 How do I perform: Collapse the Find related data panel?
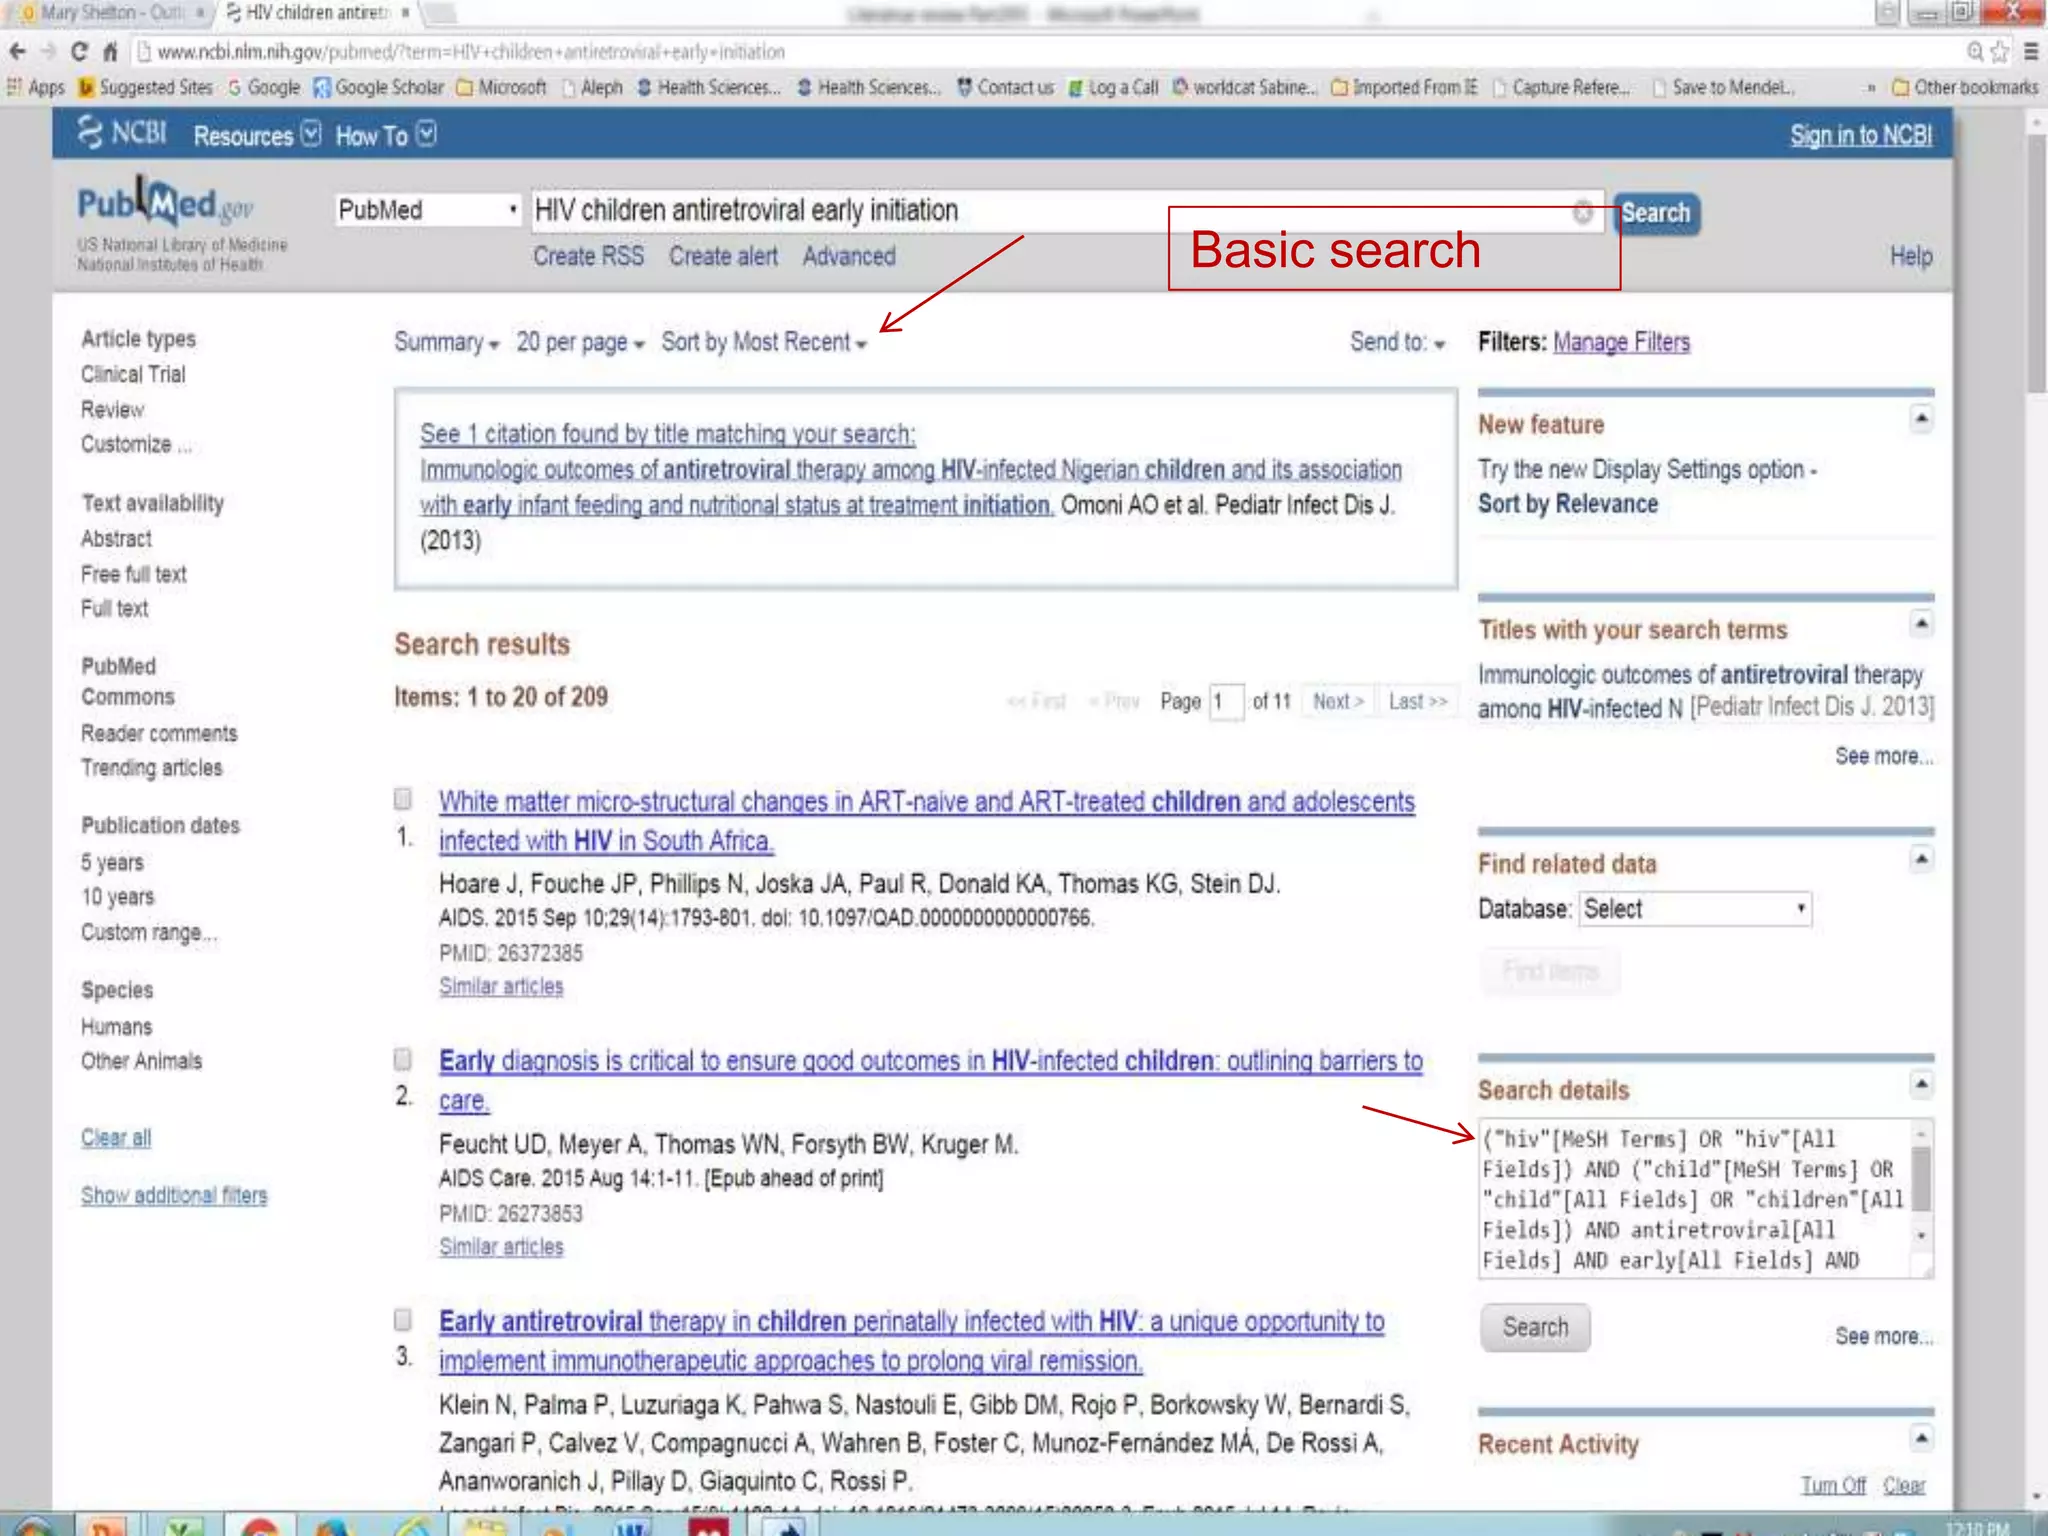pos(1921,859)
